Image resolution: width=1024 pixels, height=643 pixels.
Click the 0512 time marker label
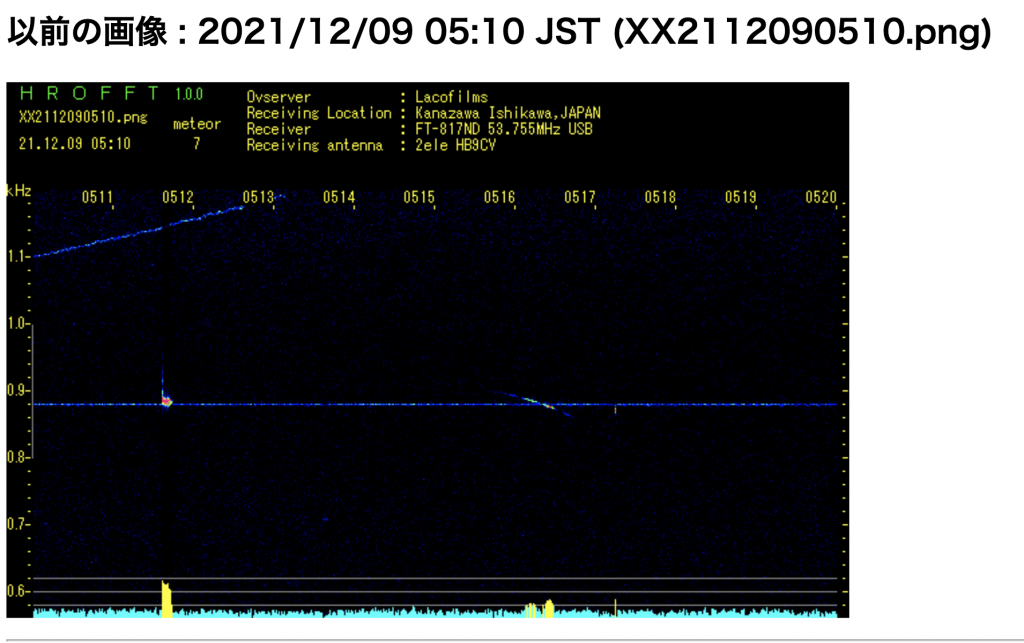point(177,197)
